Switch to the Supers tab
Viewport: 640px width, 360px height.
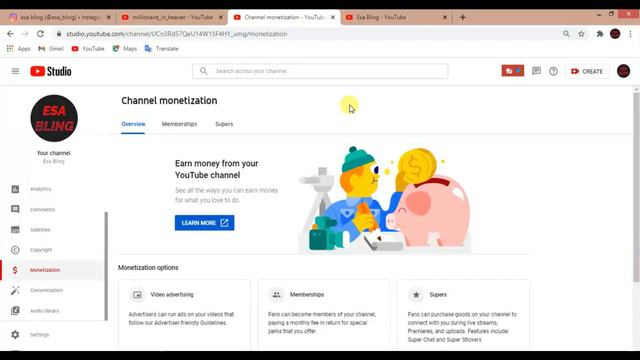pyautogui.click(x=224, y=124)
